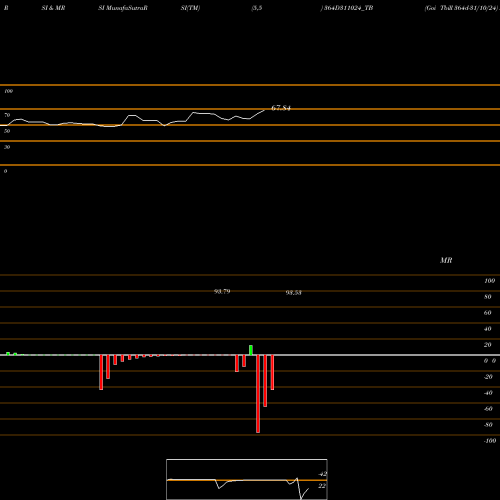Click the 'SI & MR' header text
The image size is (500, 500).
[x=53, y=8]
